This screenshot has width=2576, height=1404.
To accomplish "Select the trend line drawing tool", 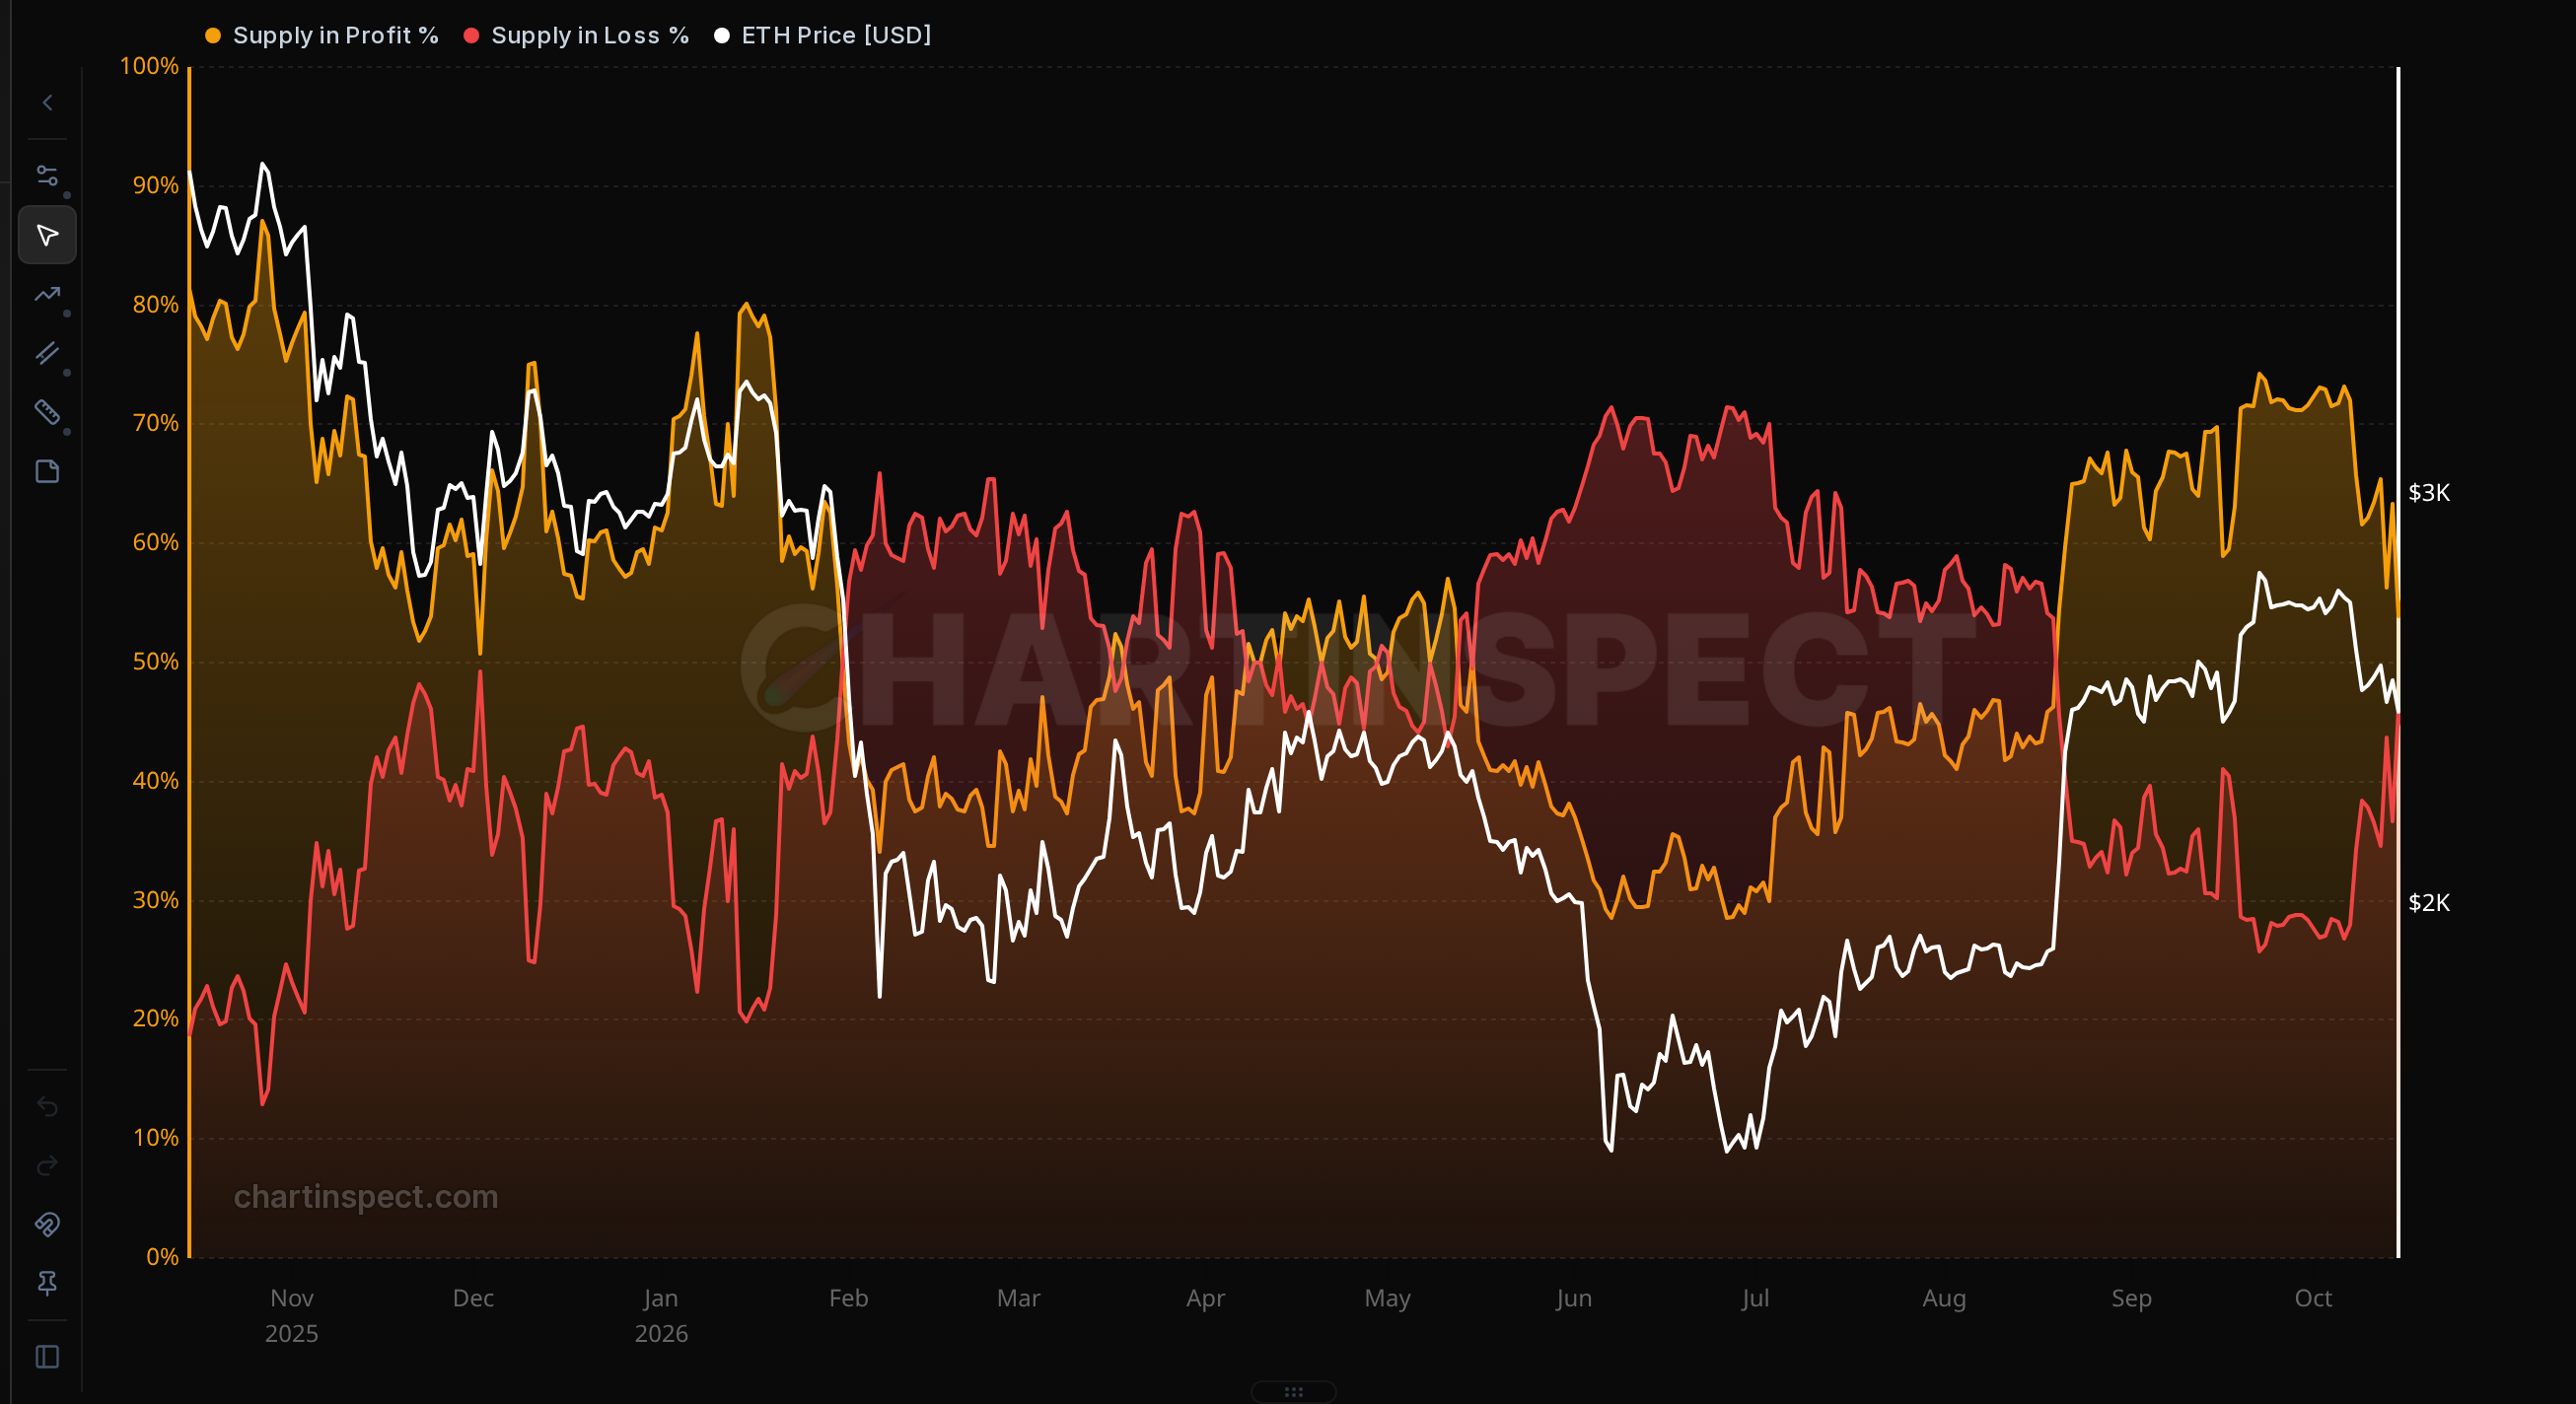I will coord(47,294).
